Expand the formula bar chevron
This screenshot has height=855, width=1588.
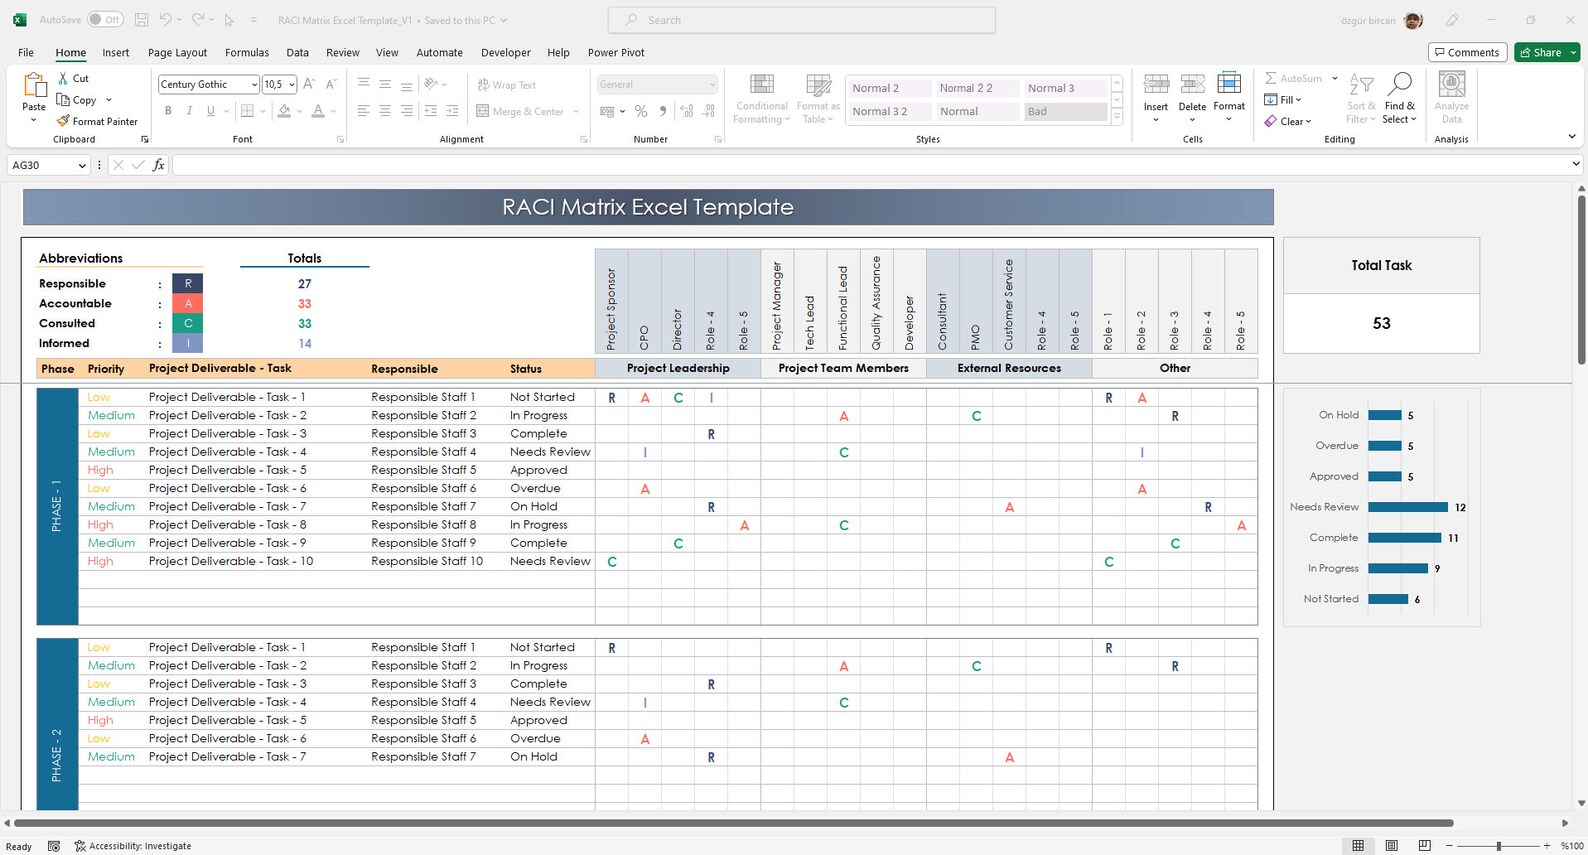tap(1576, 164)
